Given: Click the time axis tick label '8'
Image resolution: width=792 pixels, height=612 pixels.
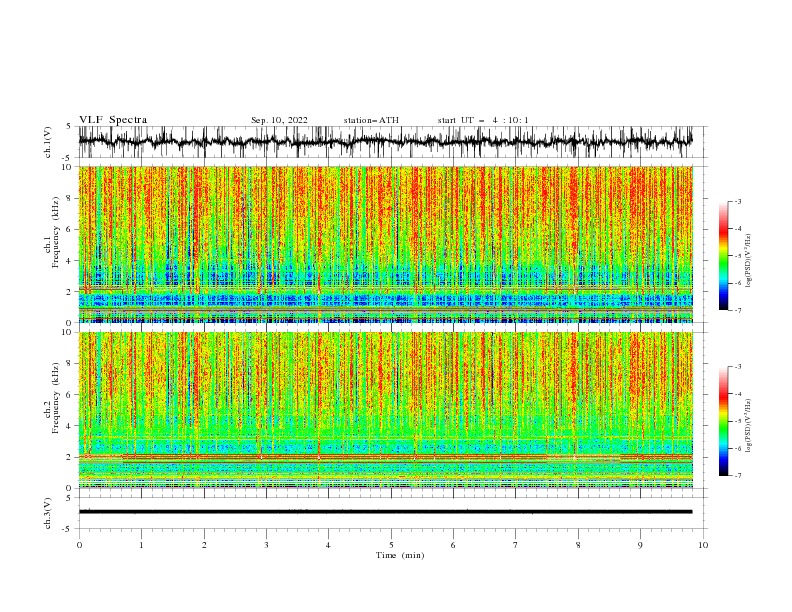Looking at the screenshot, I should [578, 545].
